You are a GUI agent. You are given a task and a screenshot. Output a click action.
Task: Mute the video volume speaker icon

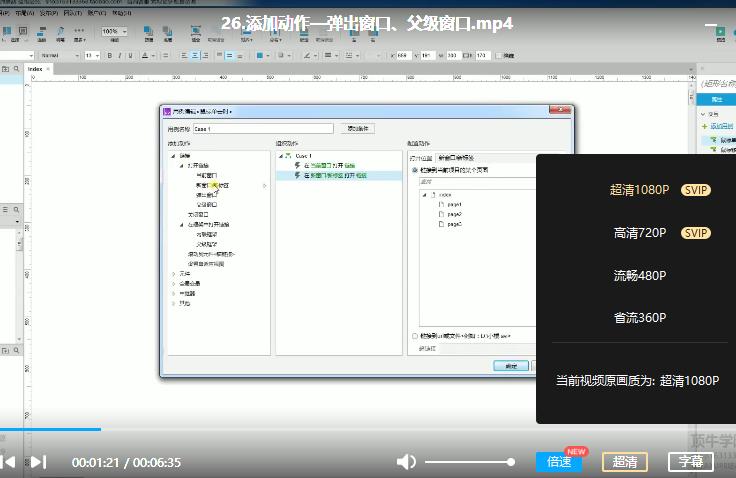pyautogui.click(x=406, y=462)
